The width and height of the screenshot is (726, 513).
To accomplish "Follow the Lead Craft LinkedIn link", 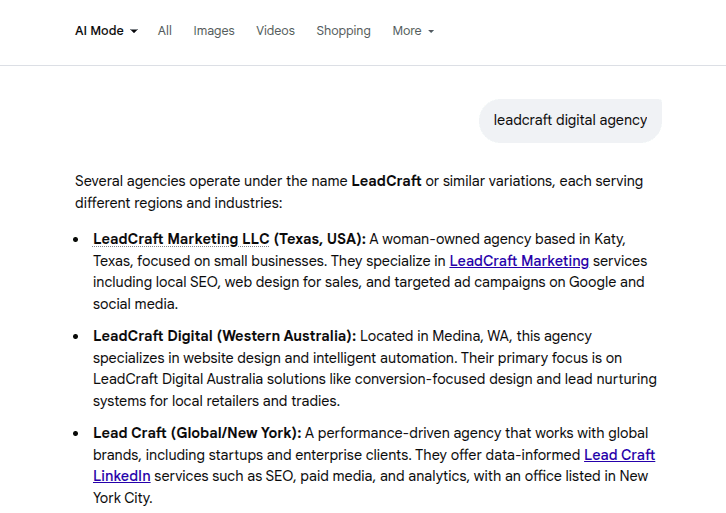I will [x=619, y=455].
